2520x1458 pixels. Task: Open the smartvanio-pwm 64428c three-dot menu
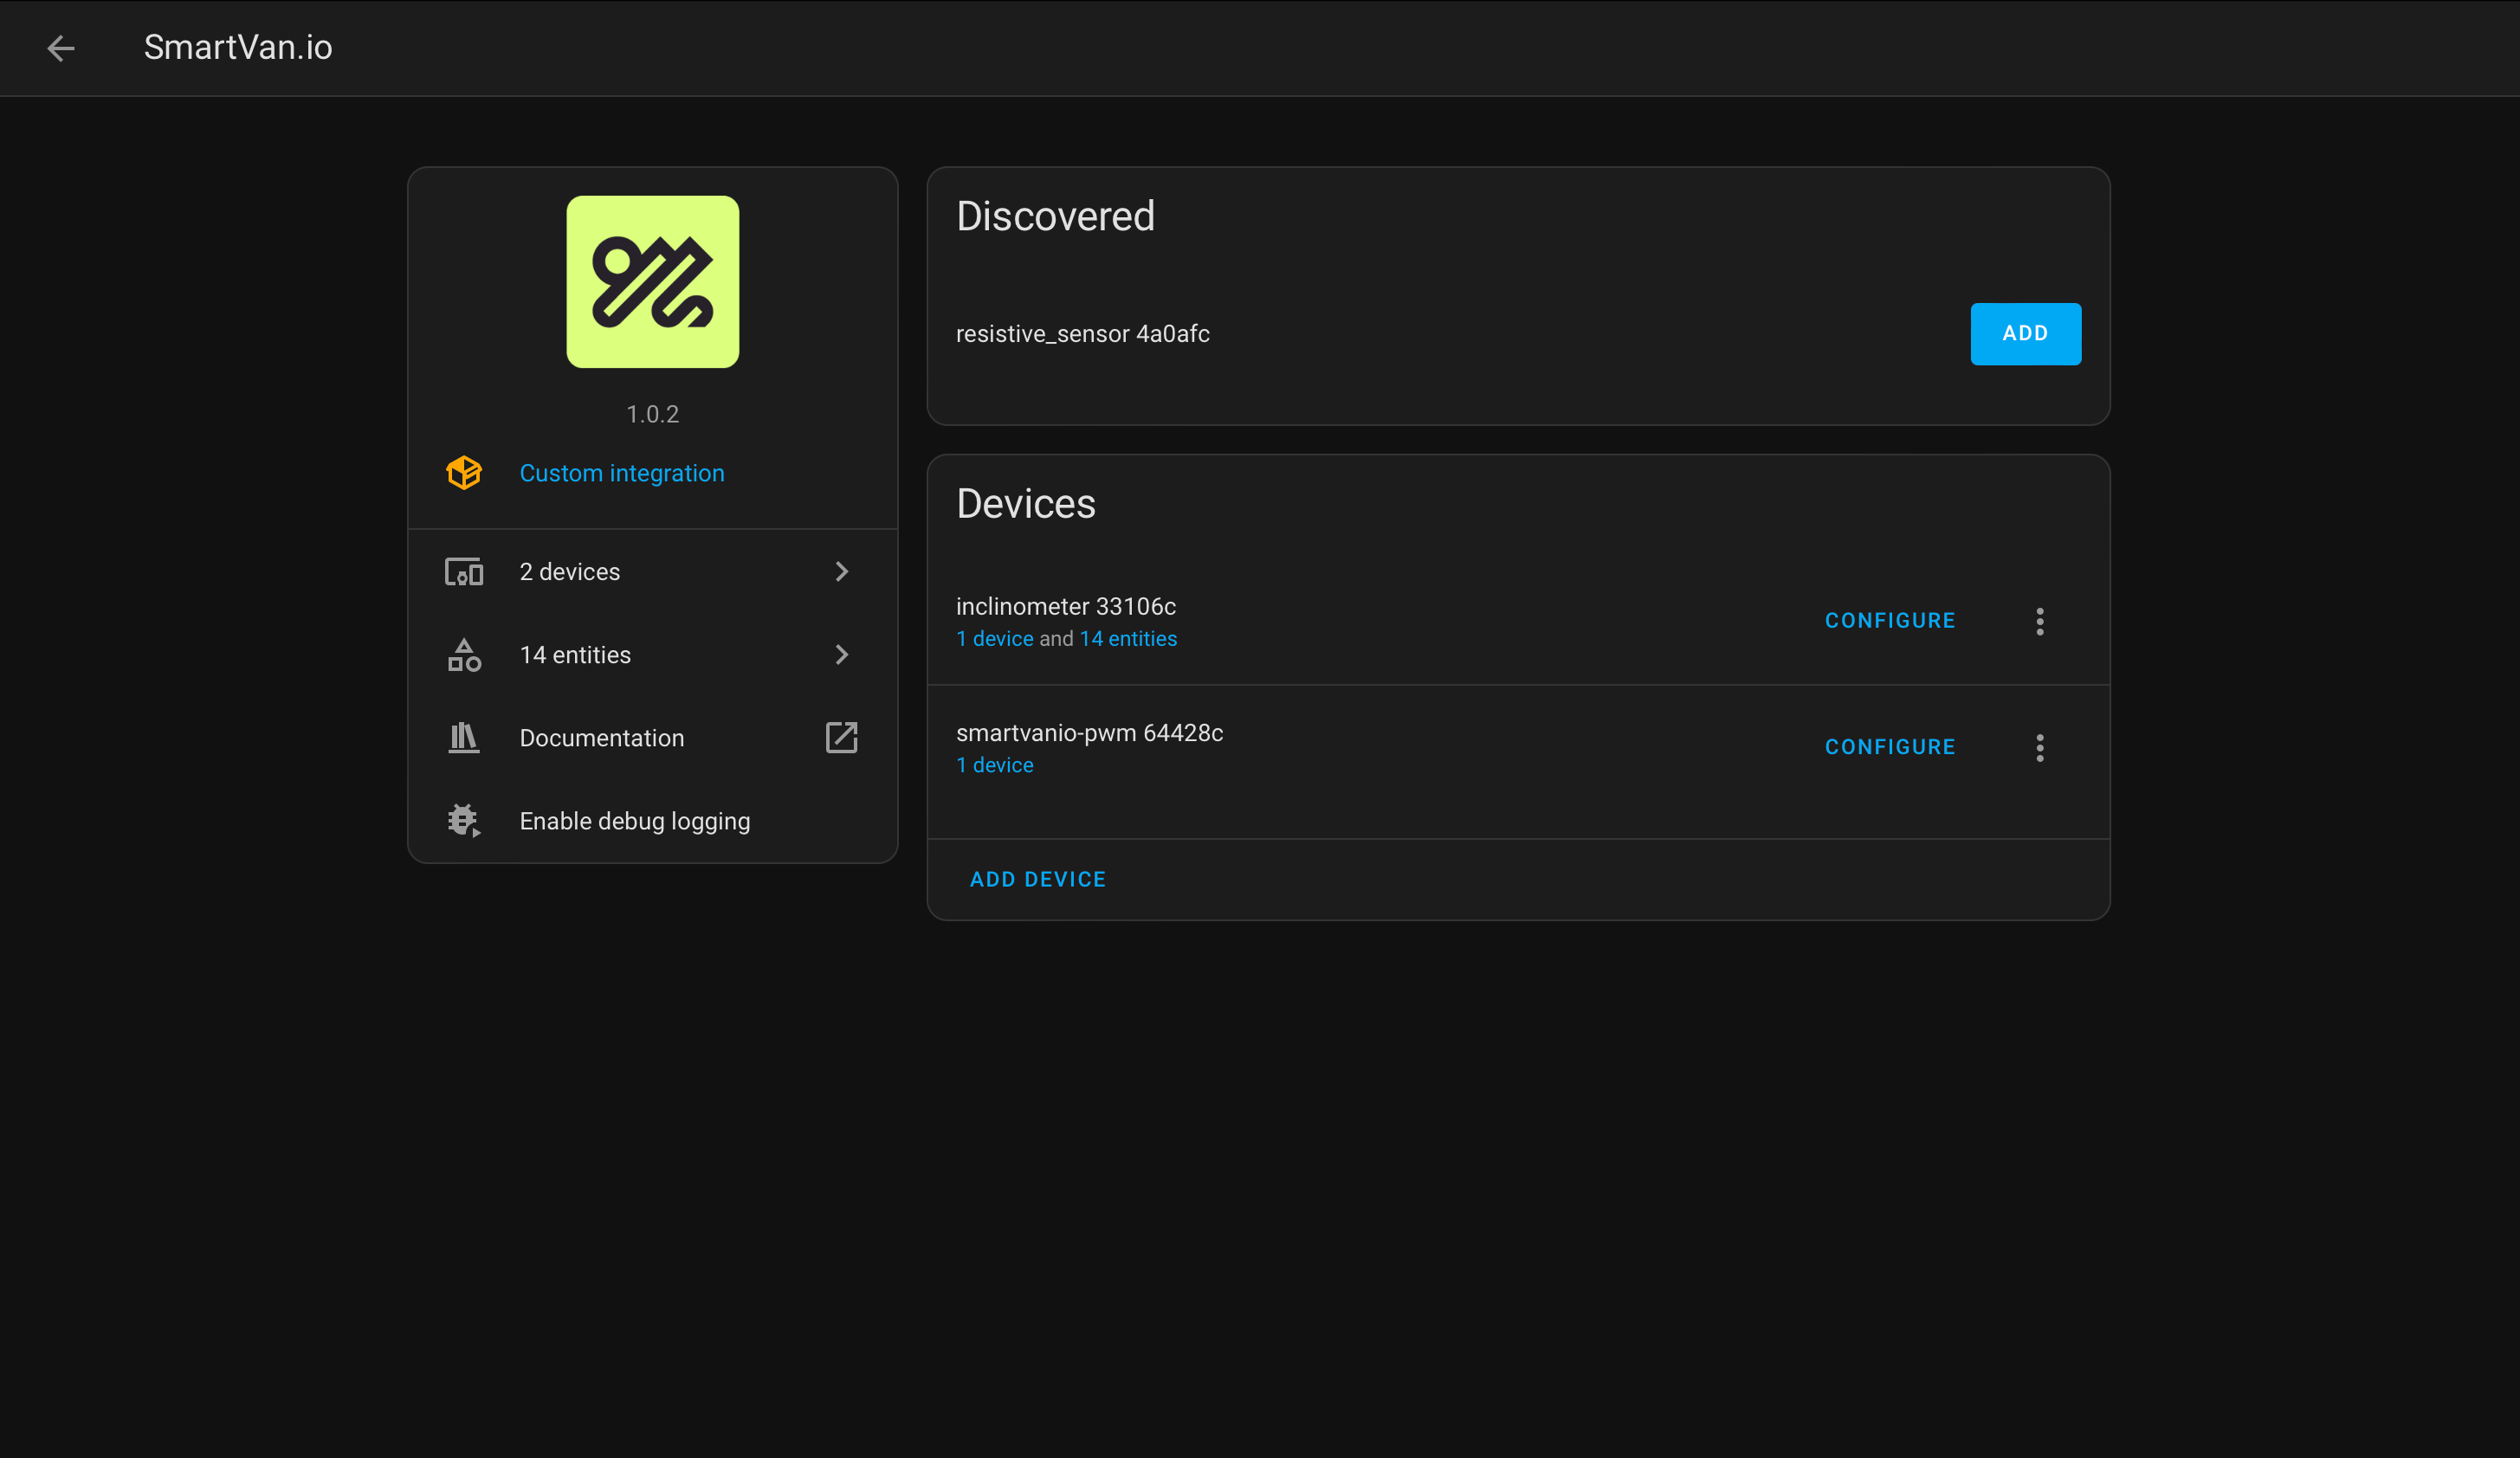(2039, 748)
